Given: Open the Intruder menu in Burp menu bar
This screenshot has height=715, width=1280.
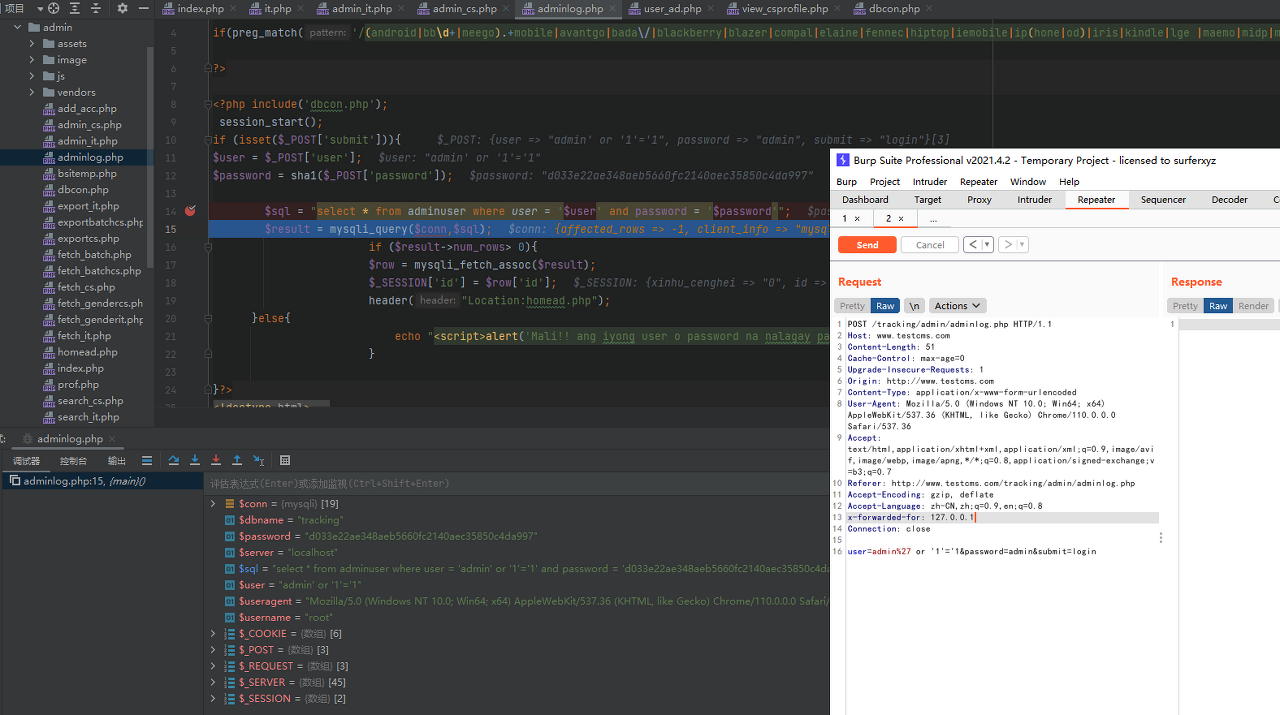Looking at the screenshot, I should click(x=930, y=182).
